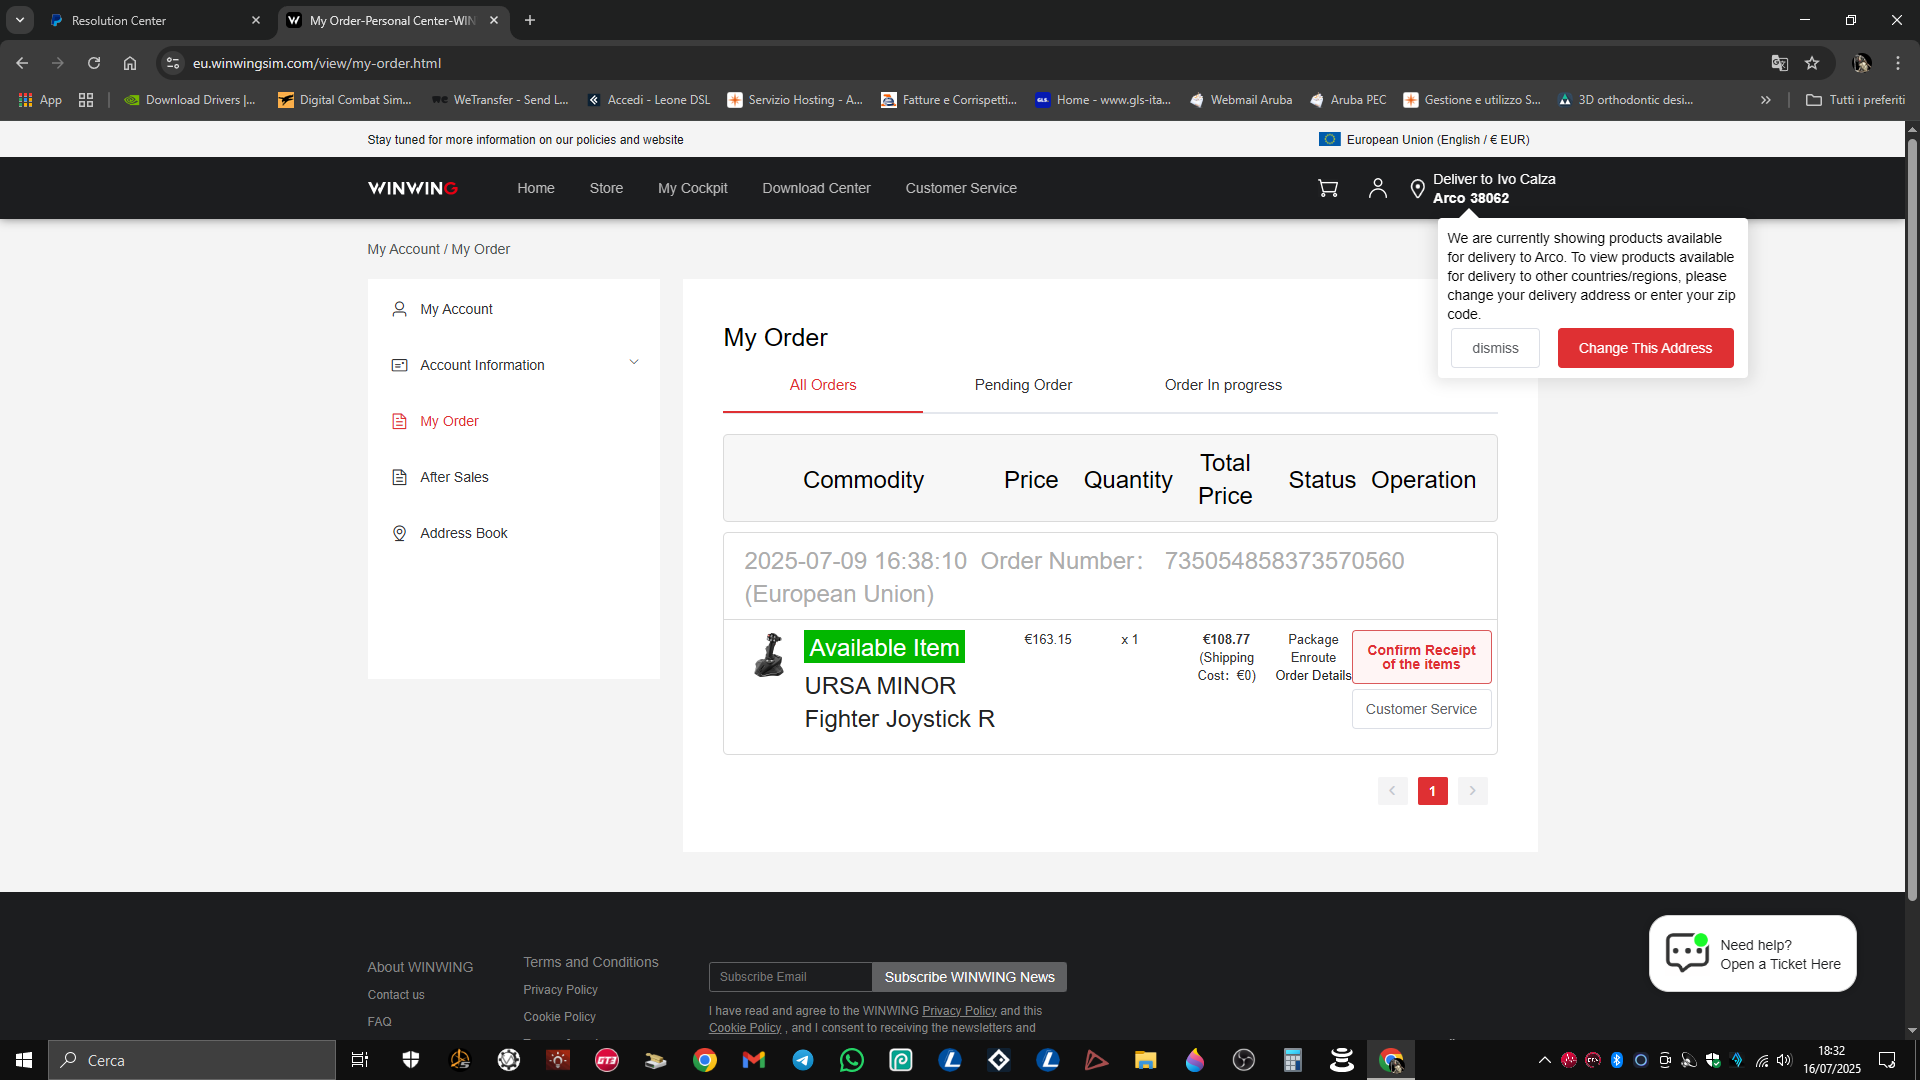
Task: Click Change This Address button
Action: (x=1645, y=348)
